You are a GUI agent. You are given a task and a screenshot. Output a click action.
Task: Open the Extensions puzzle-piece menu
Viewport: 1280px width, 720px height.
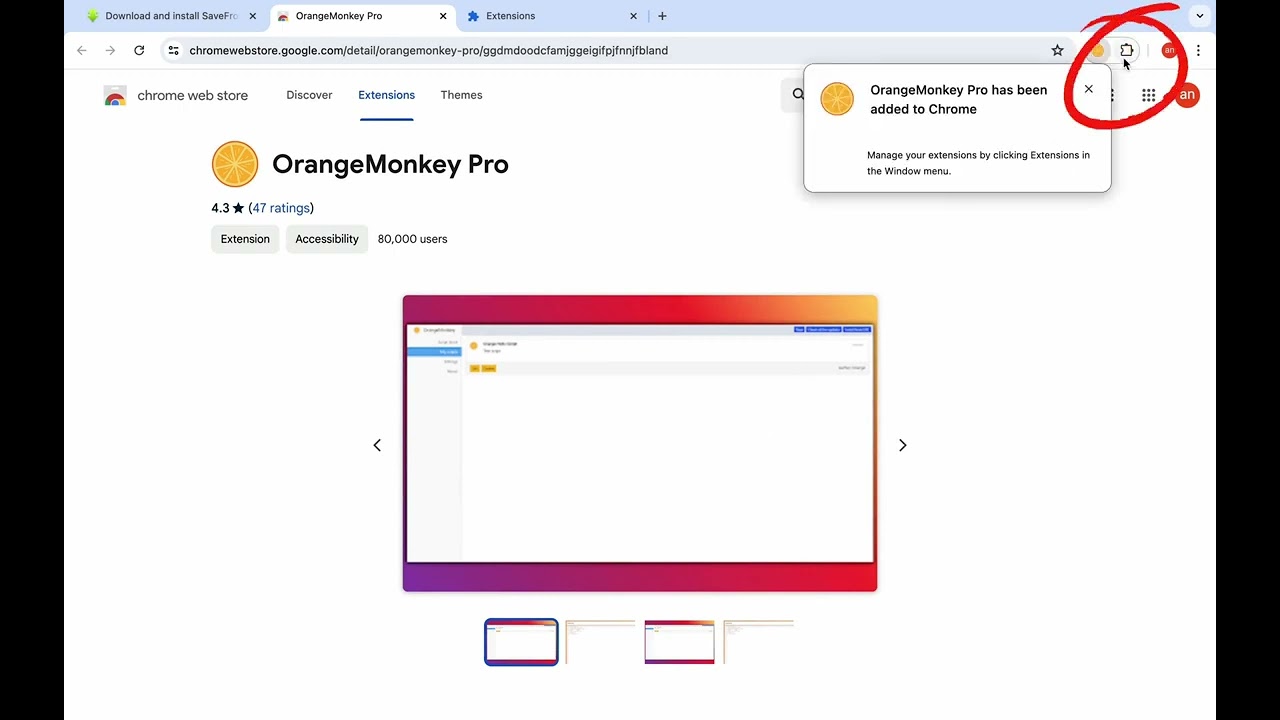click(x=1127, y=50)
